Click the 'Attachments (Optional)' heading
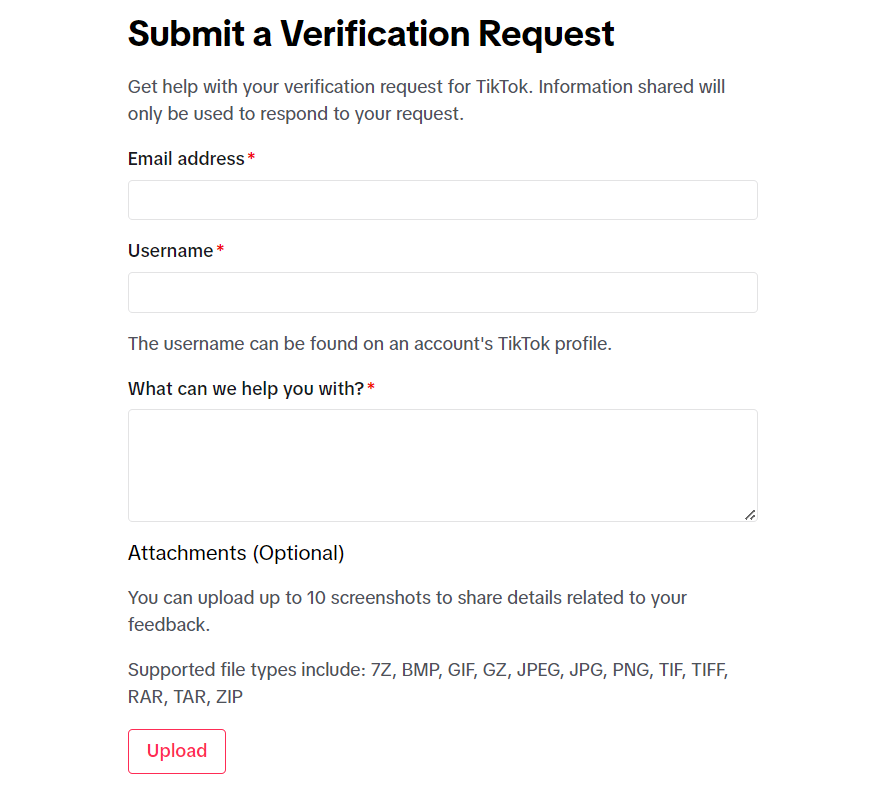This screenshot has height=785, width=886. pyautogui.click(x=236, y=553)
